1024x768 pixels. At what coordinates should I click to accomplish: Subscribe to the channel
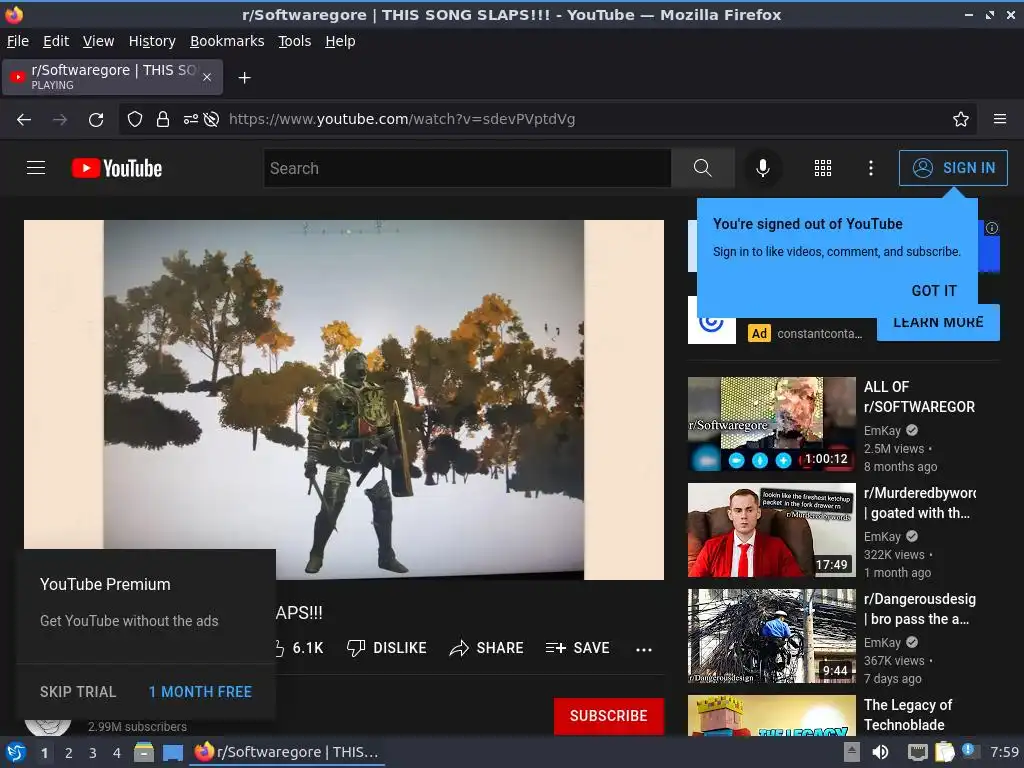[609, 716]
